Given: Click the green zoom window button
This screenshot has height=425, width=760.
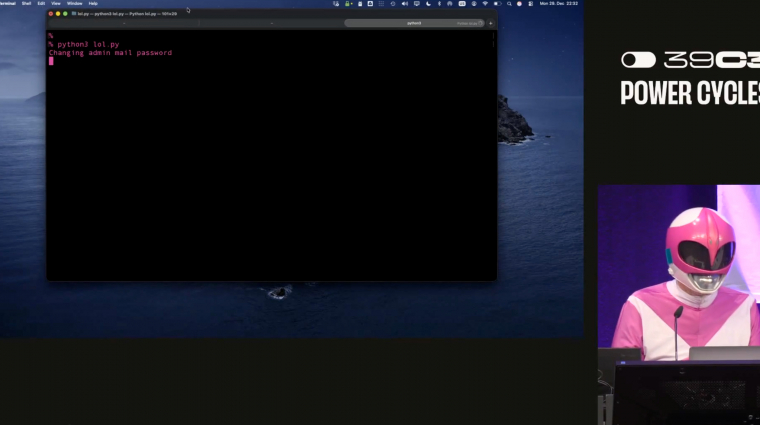Looking at the screenshot, I should tap(66, 13).
